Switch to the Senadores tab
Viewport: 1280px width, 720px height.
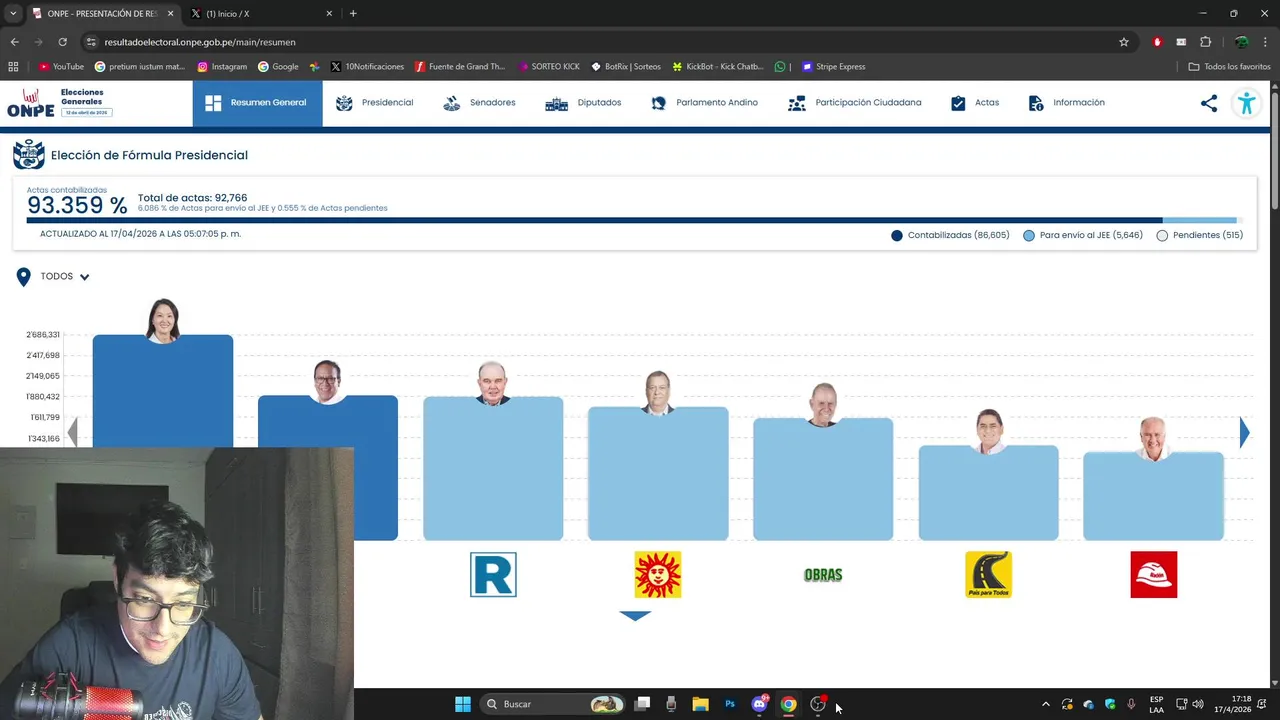(479, 103)
